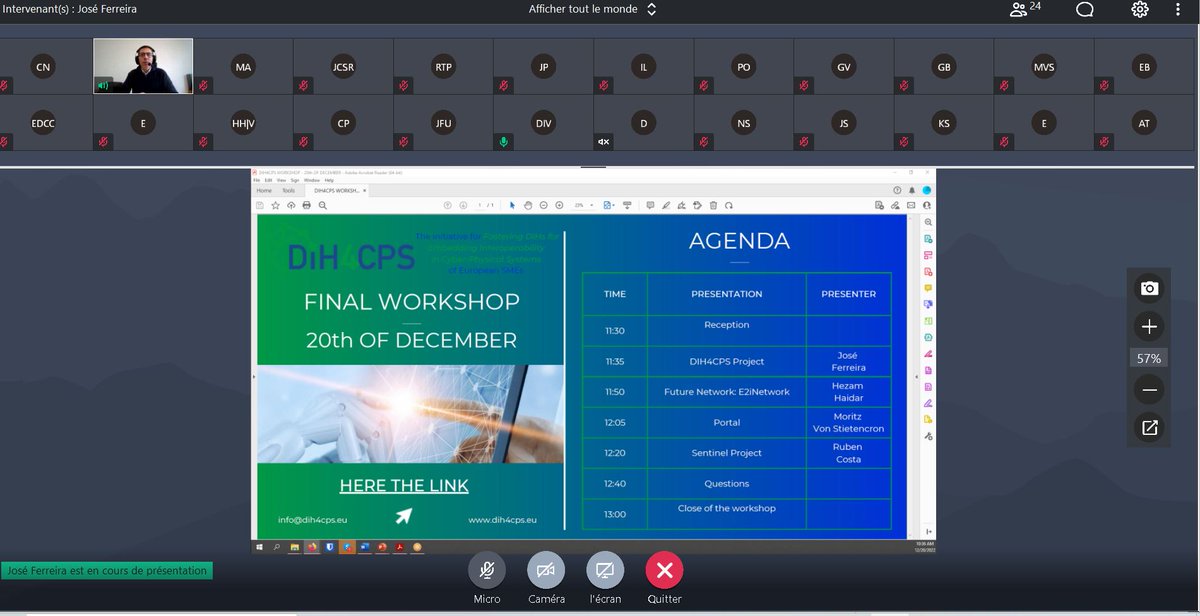
Task: Click the 57% zoom level indicator
Action: [x=1148, y=357]
